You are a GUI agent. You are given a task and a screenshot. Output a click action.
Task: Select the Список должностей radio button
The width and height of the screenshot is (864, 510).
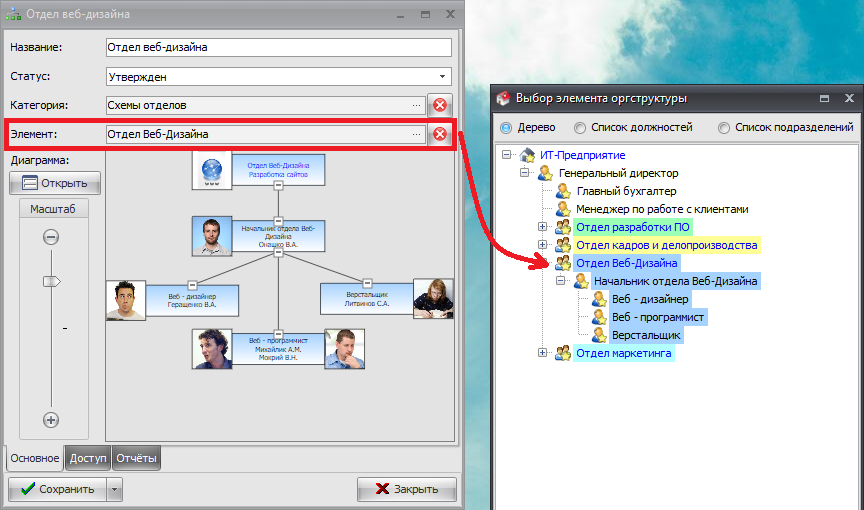click(x=580, y=128)
